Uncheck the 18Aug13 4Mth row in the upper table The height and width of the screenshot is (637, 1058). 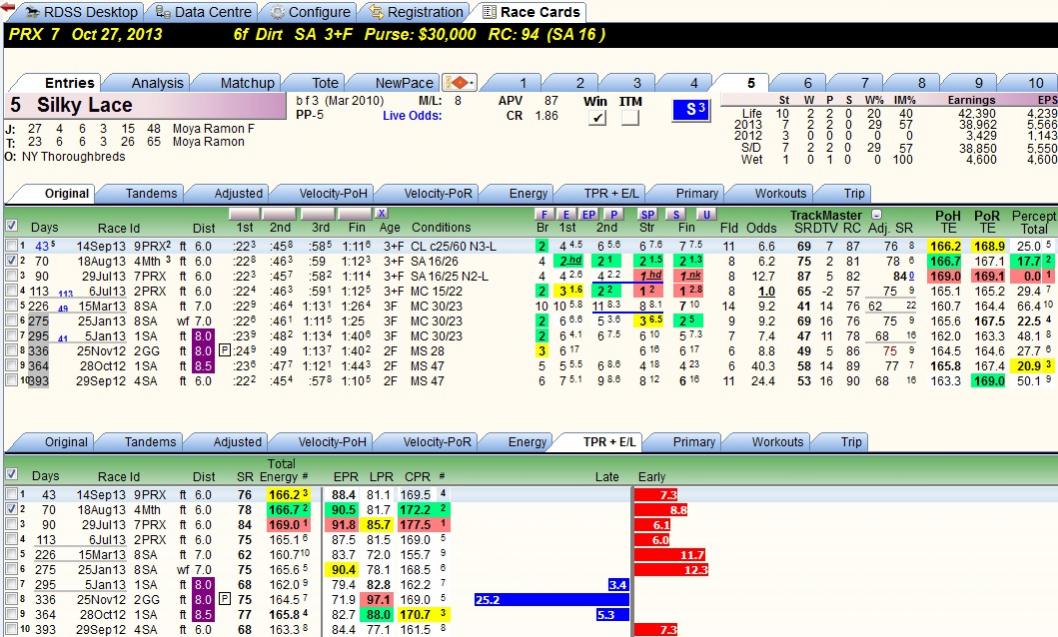pos(11,260)
